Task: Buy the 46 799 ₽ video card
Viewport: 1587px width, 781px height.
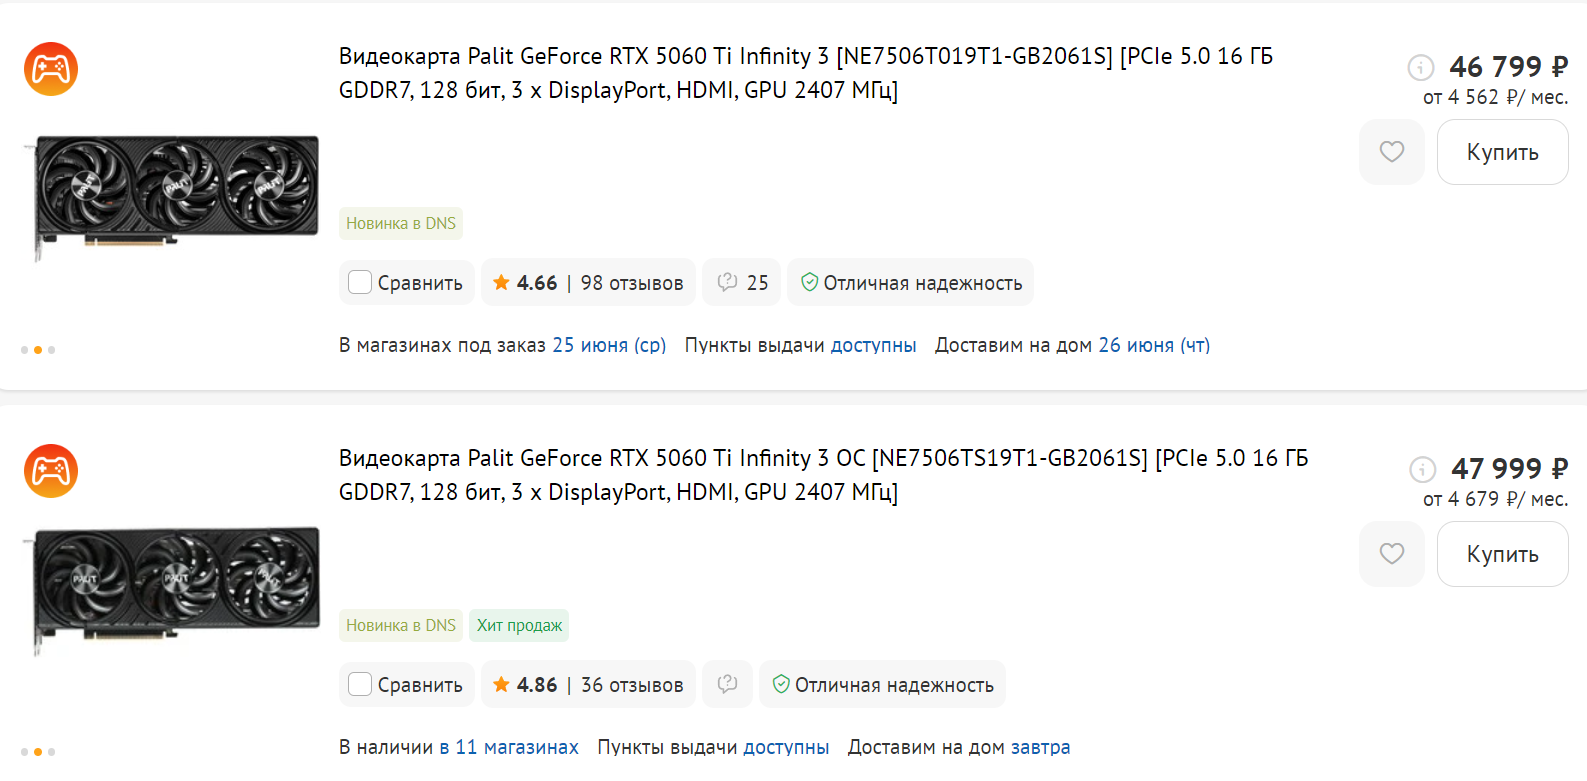Action: coord(1502,152)
